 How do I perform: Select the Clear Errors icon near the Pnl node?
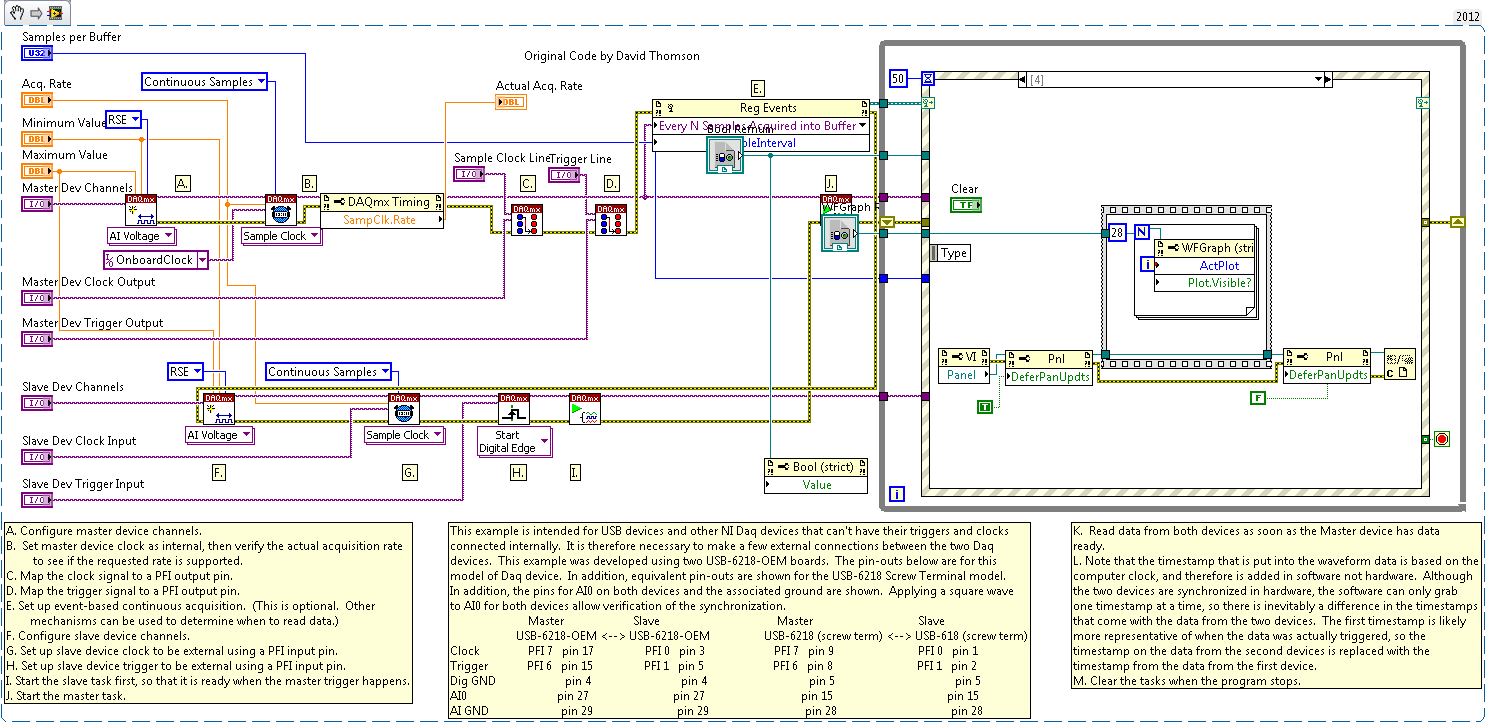point(1399,363)
